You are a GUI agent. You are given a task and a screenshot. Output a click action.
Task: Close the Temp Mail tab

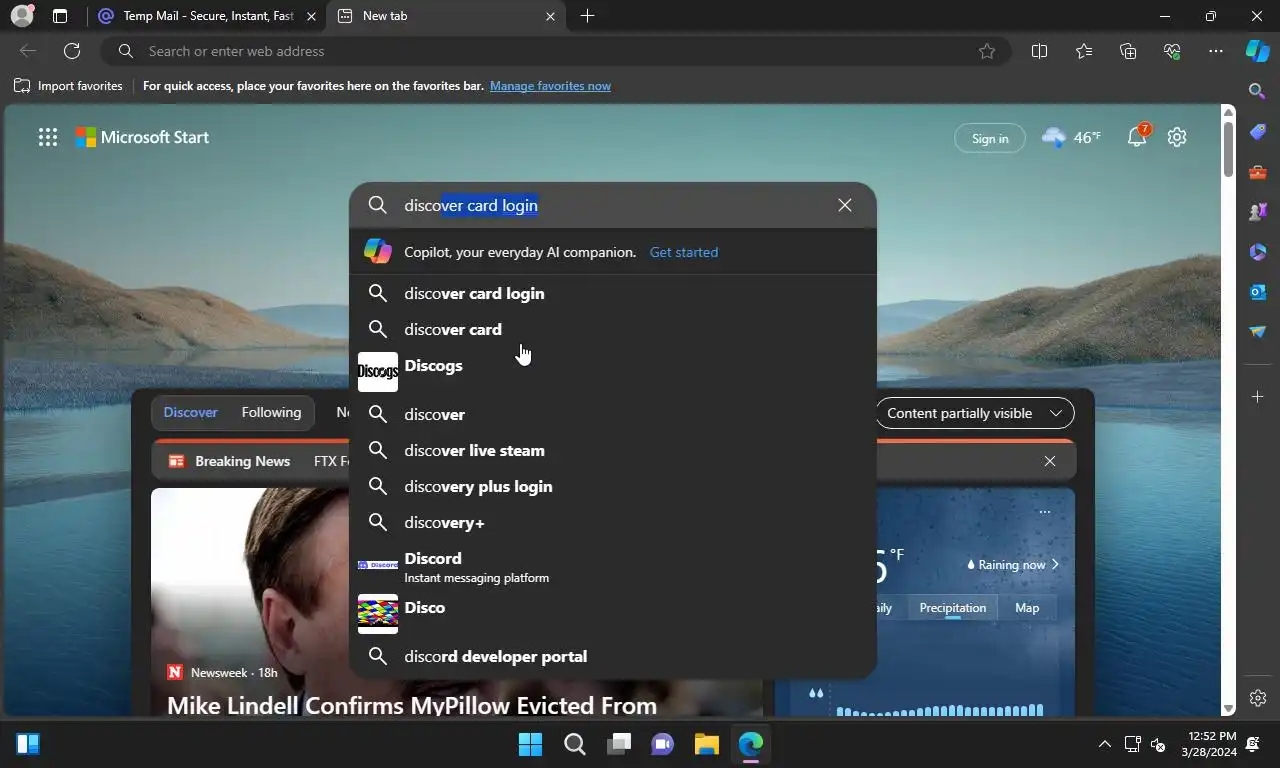point(311,16)
